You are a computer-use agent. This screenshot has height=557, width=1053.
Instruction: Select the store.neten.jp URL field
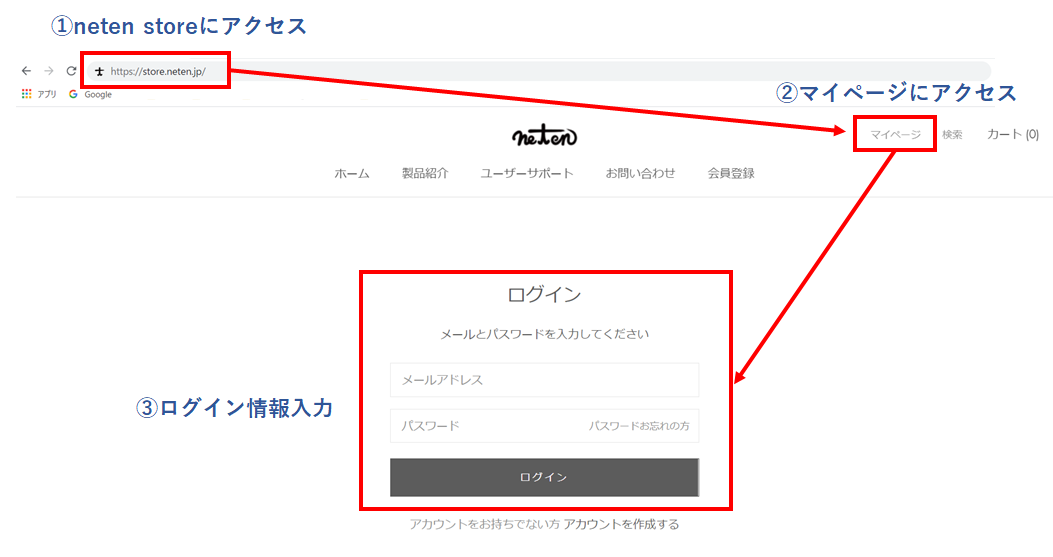click(537, 71)
